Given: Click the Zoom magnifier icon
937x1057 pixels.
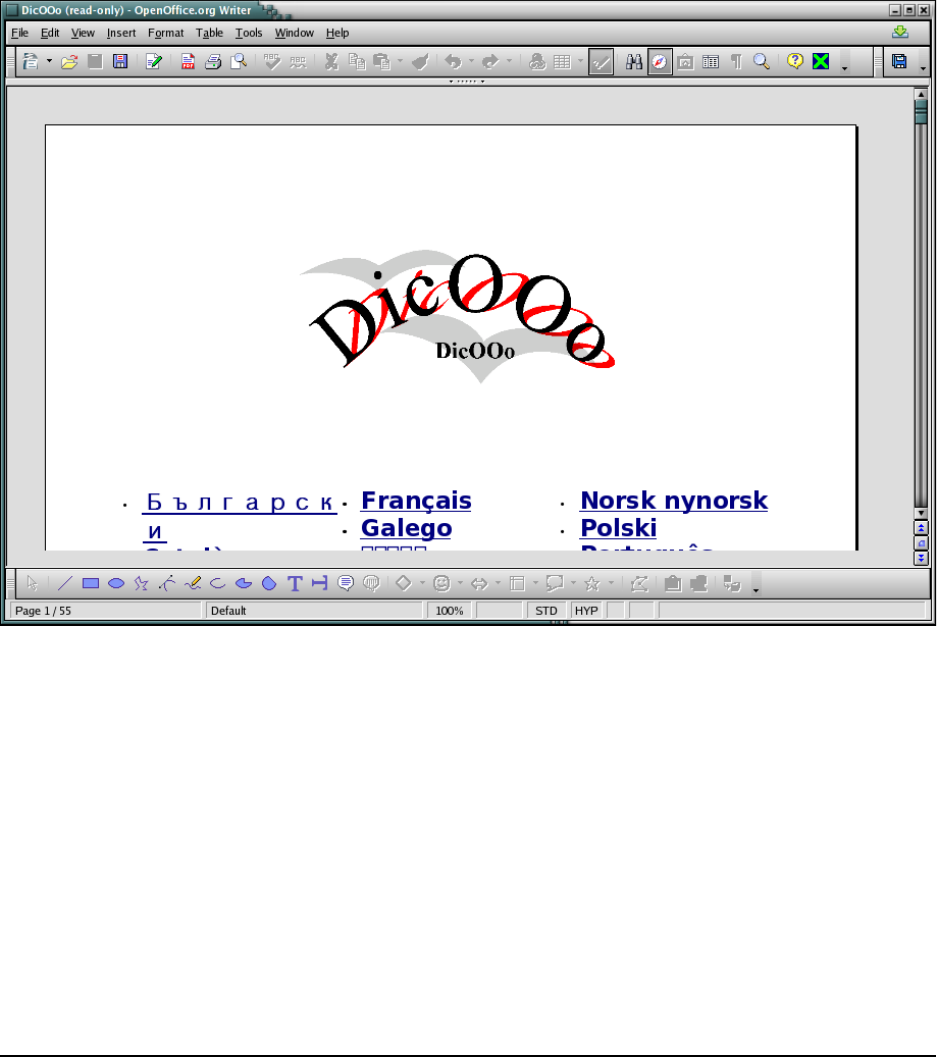Looking at the screenshot, I should pyautogui.click(x=761, y=62).
